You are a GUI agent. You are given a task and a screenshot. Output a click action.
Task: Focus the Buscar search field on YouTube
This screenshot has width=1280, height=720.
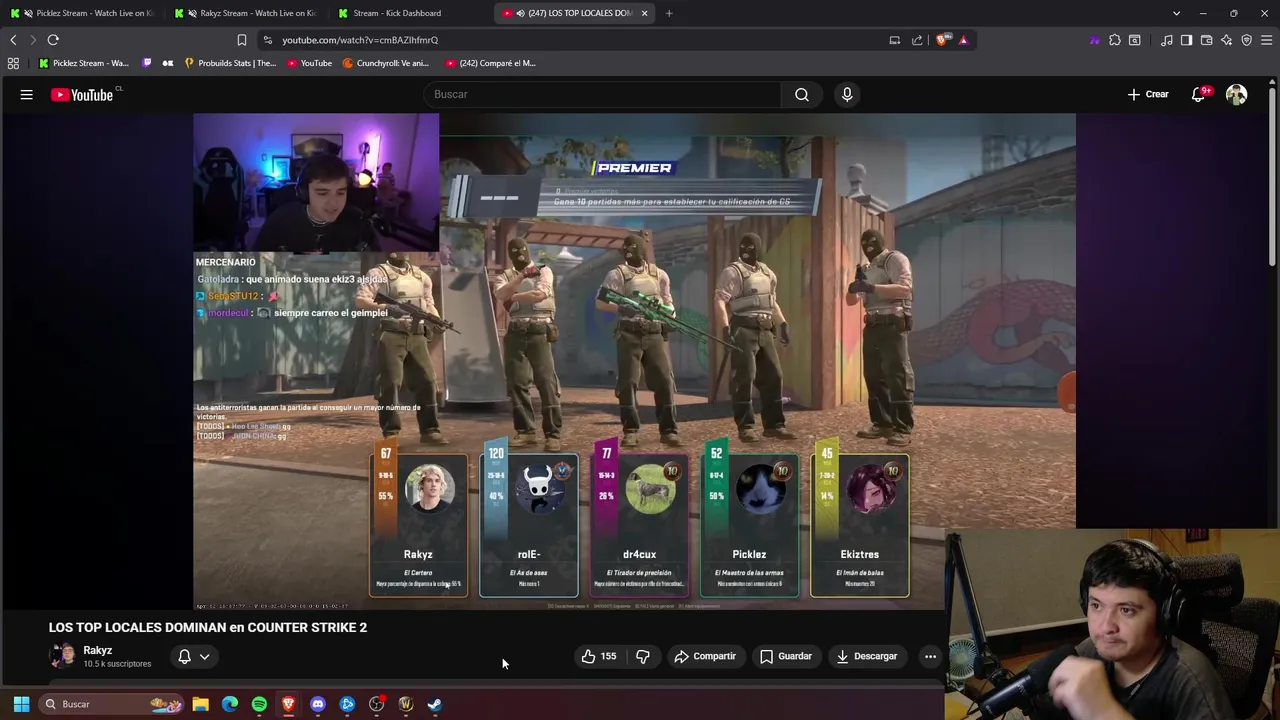(603, 94)
